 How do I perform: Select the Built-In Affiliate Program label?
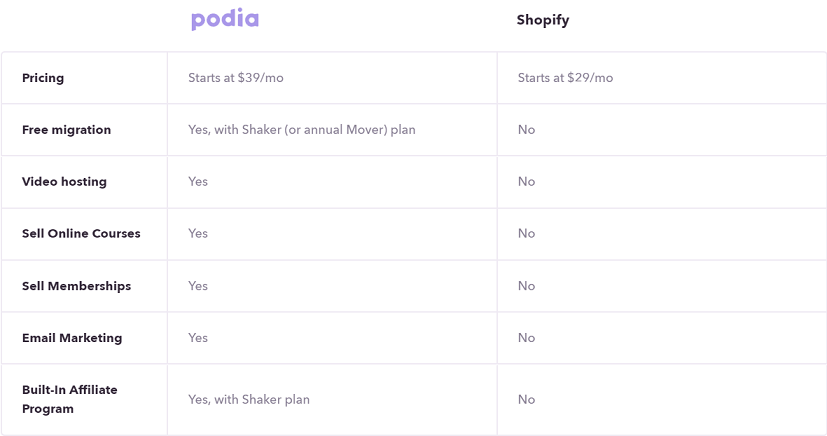[69, 399]
